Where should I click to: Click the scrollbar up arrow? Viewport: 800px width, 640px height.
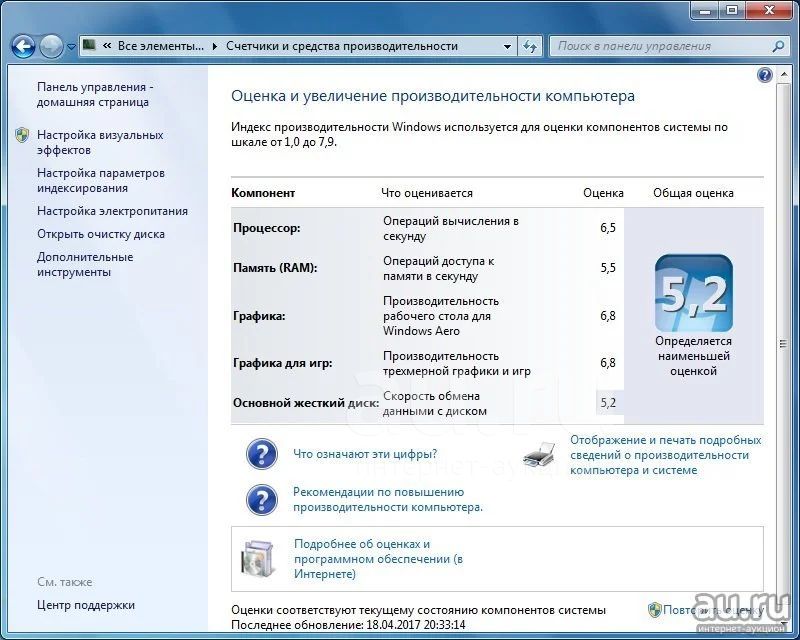784,75
